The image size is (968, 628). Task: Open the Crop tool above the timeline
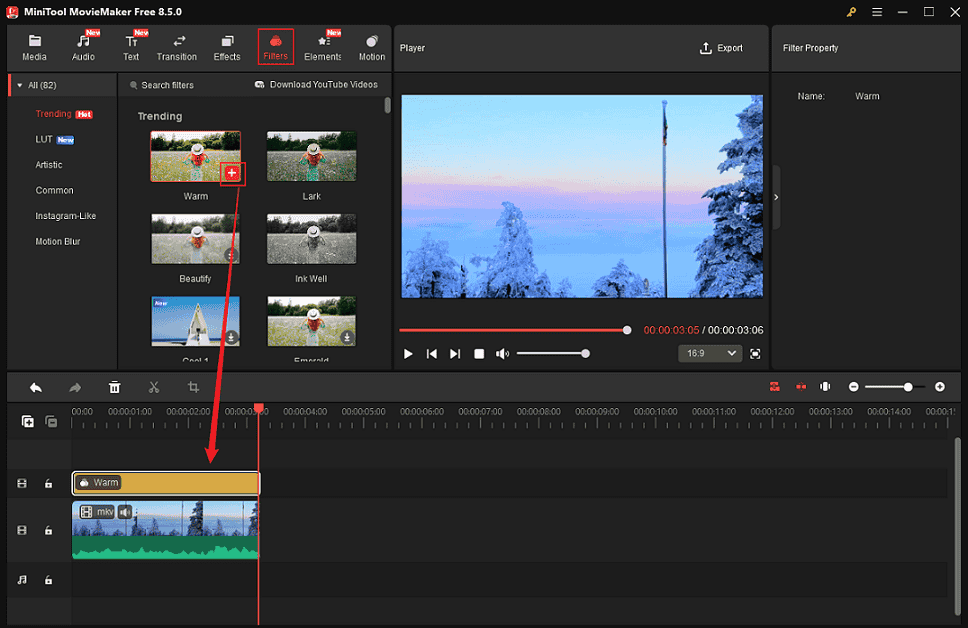point(193,387)
